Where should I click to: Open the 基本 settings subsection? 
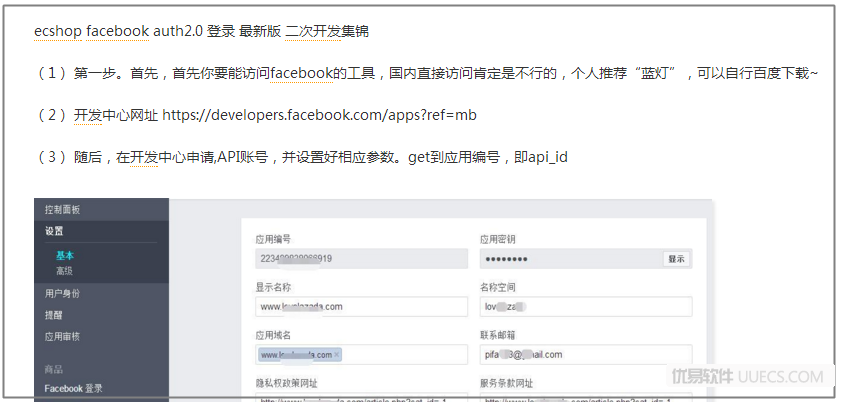[x=65, y=256]
